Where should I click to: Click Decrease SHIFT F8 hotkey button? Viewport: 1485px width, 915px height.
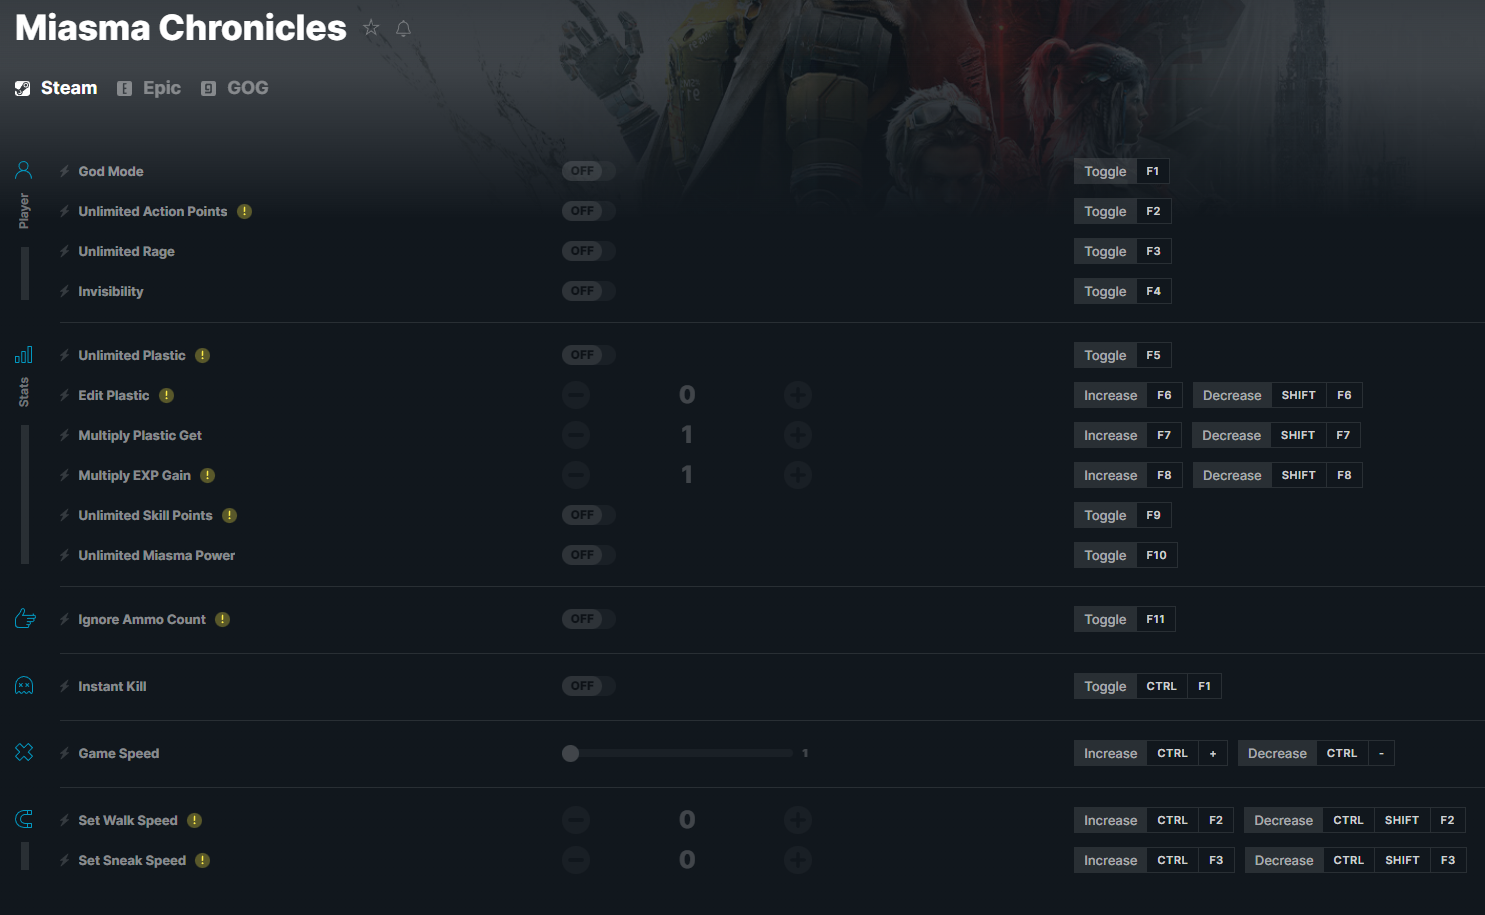click(x=1277, y=475)
